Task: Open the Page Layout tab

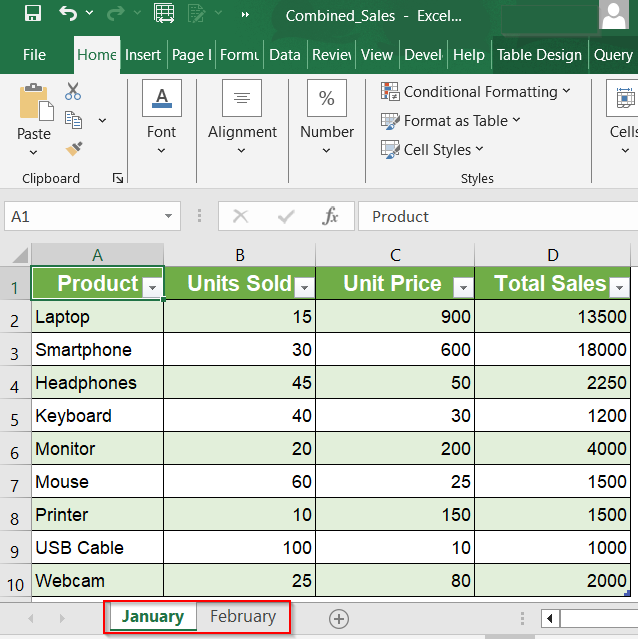Action: click(x=191, y=55)
